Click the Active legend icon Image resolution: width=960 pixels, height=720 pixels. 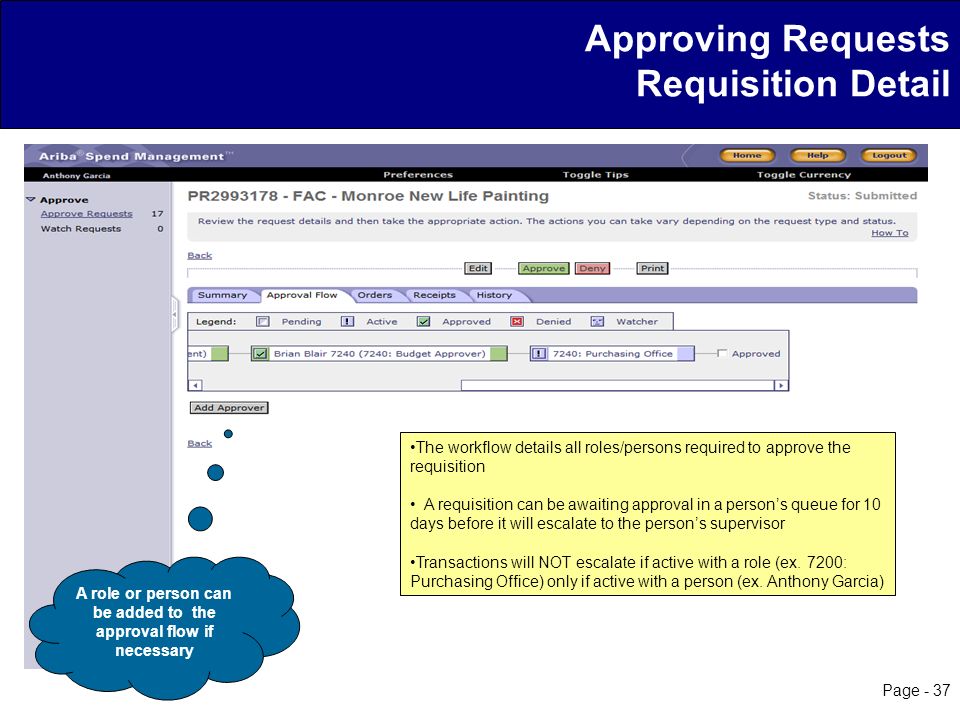(347, 321)
